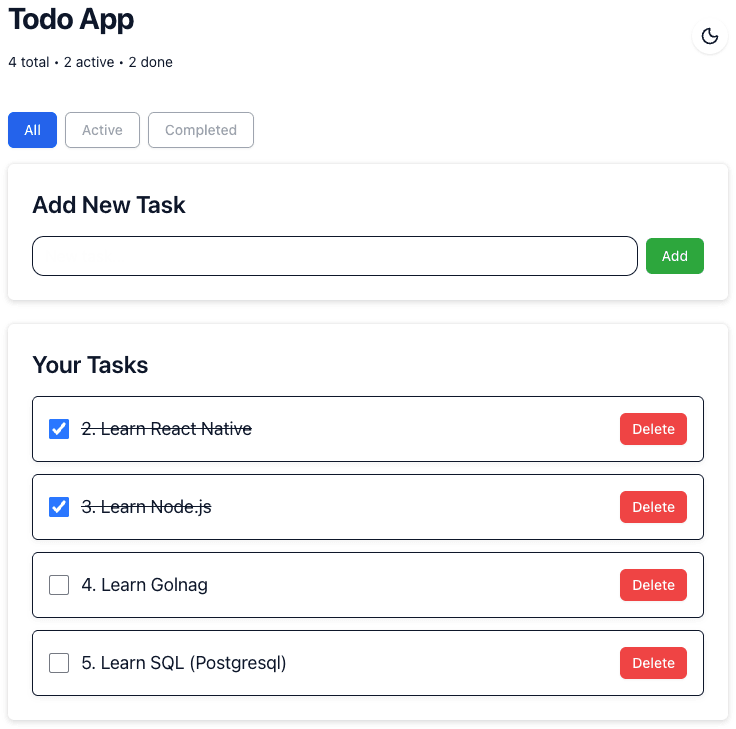This screenshot has height=729, width=736.
Task: Show the Completed tasks filter
Action: 201,130
